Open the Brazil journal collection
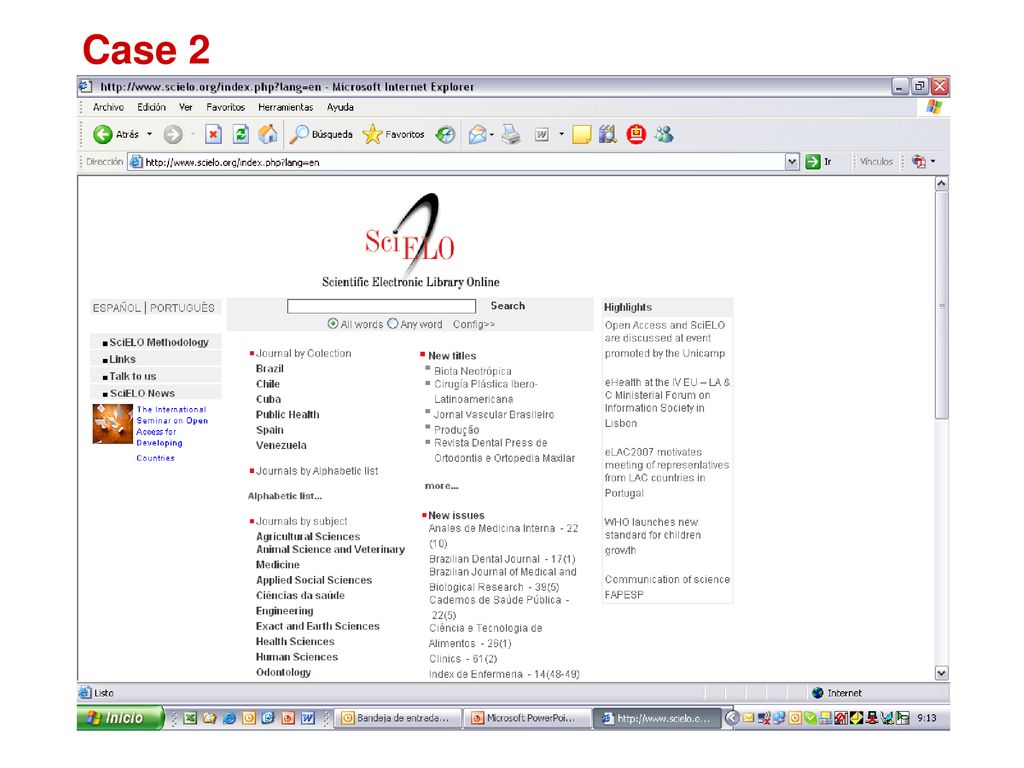Screen dimensions: 1024x768 point(270,368)
